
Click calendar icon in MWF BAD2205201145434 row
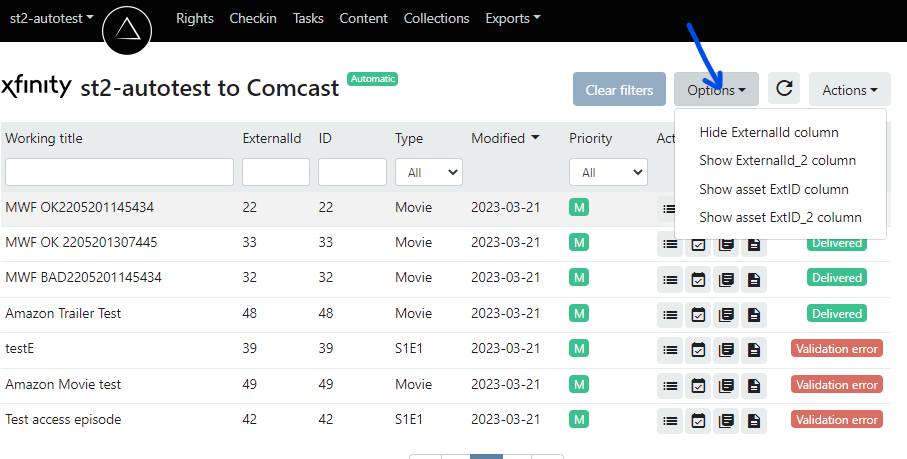(698, 278)
